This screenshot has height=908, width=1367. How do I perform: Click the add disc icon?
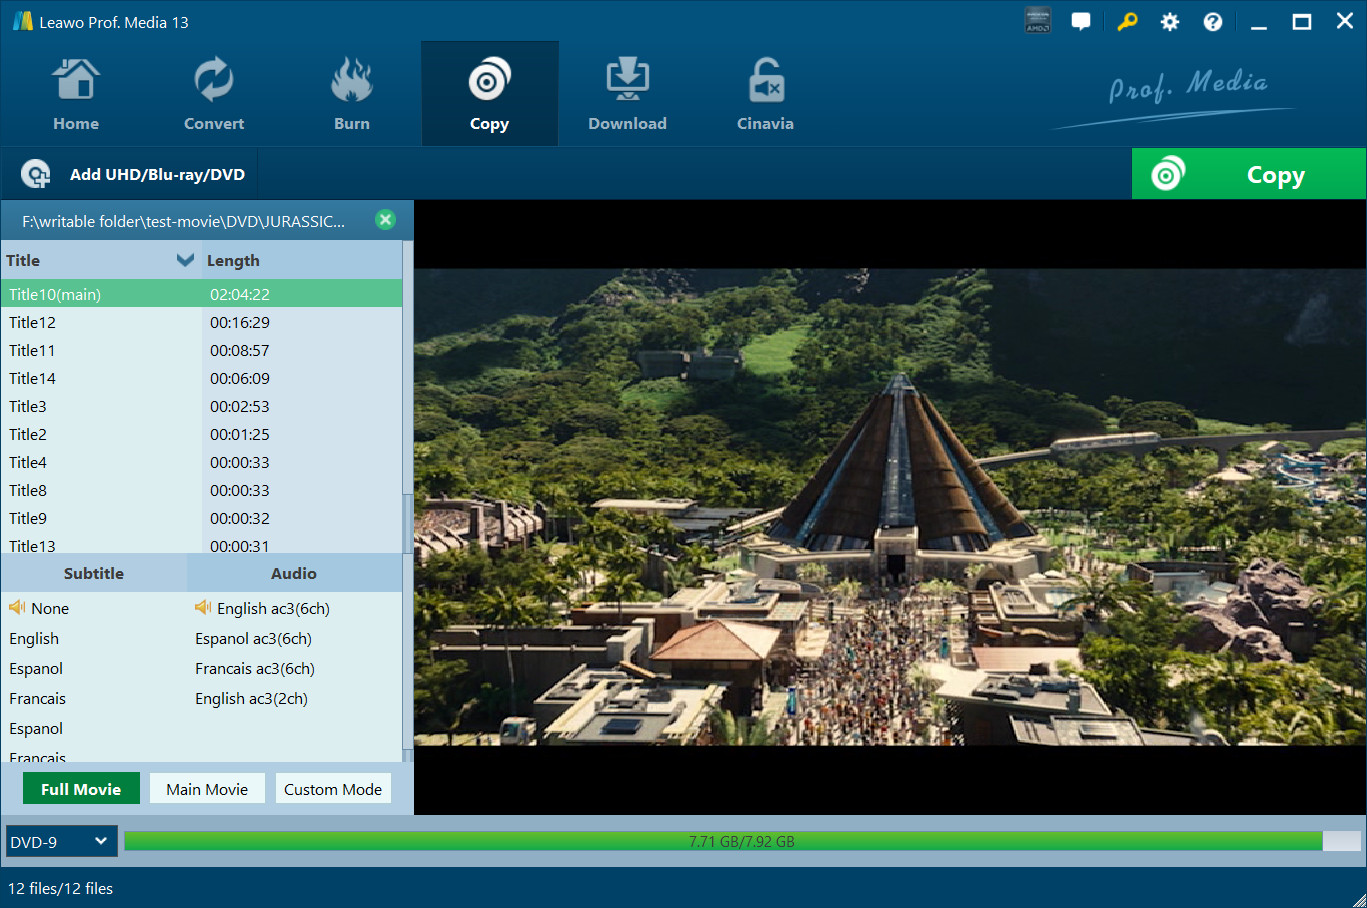(x=36, y=174)
